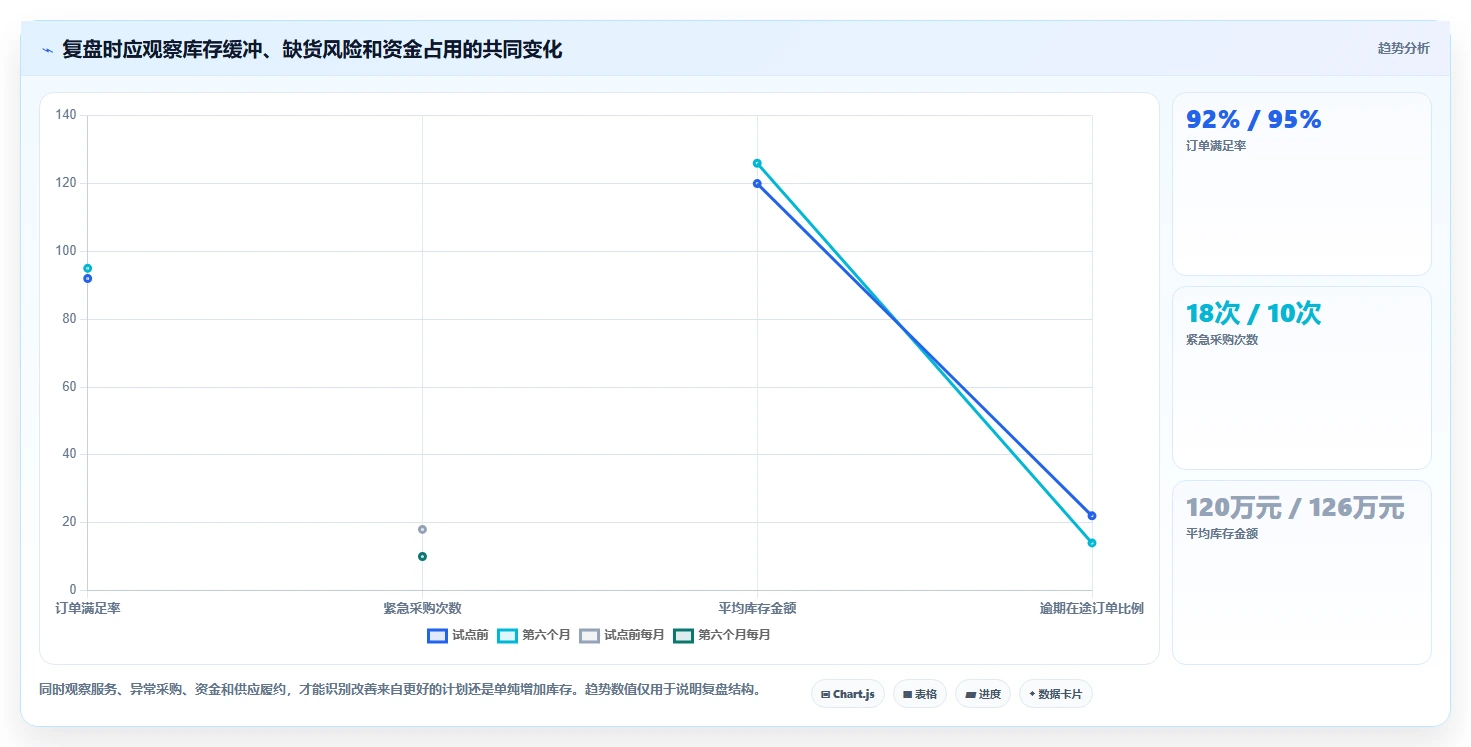Screen dimensions: 1471x747
Task: Click the chart title 复盘时应观察库存缓冲 heading
Action: click(312, 49)
